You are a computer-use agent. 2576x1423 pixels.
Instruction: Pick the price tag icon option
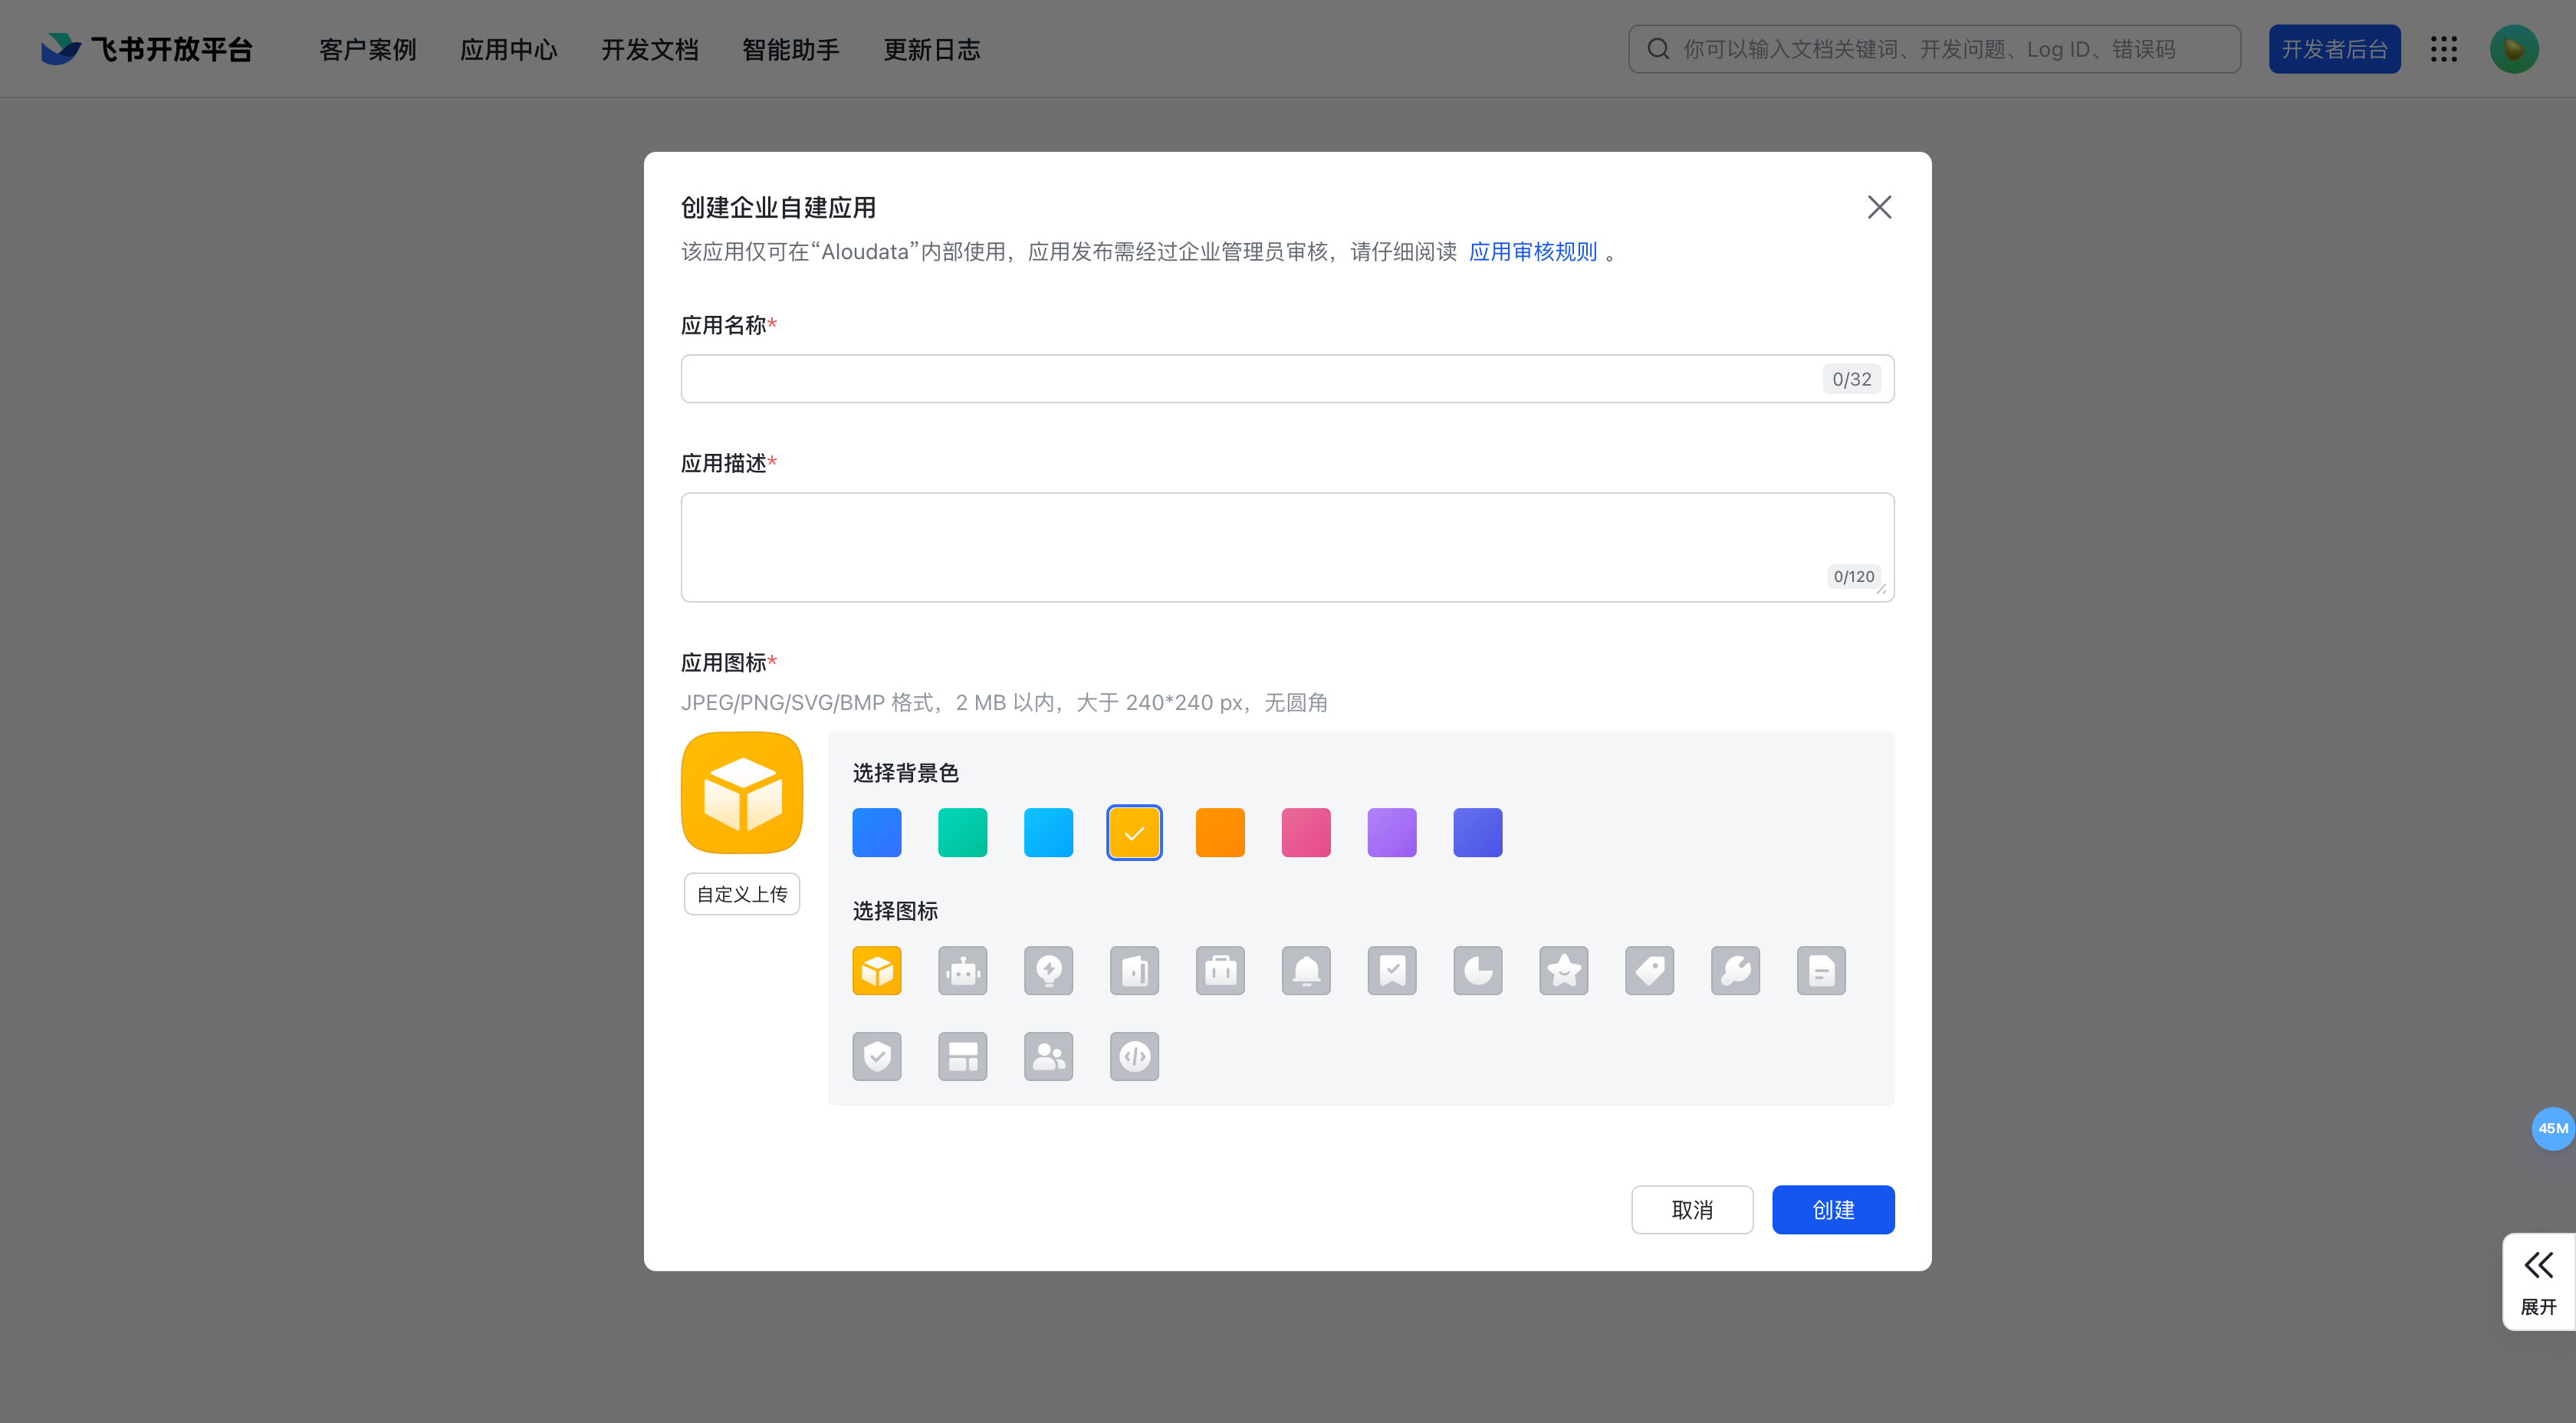[1651, 970]
